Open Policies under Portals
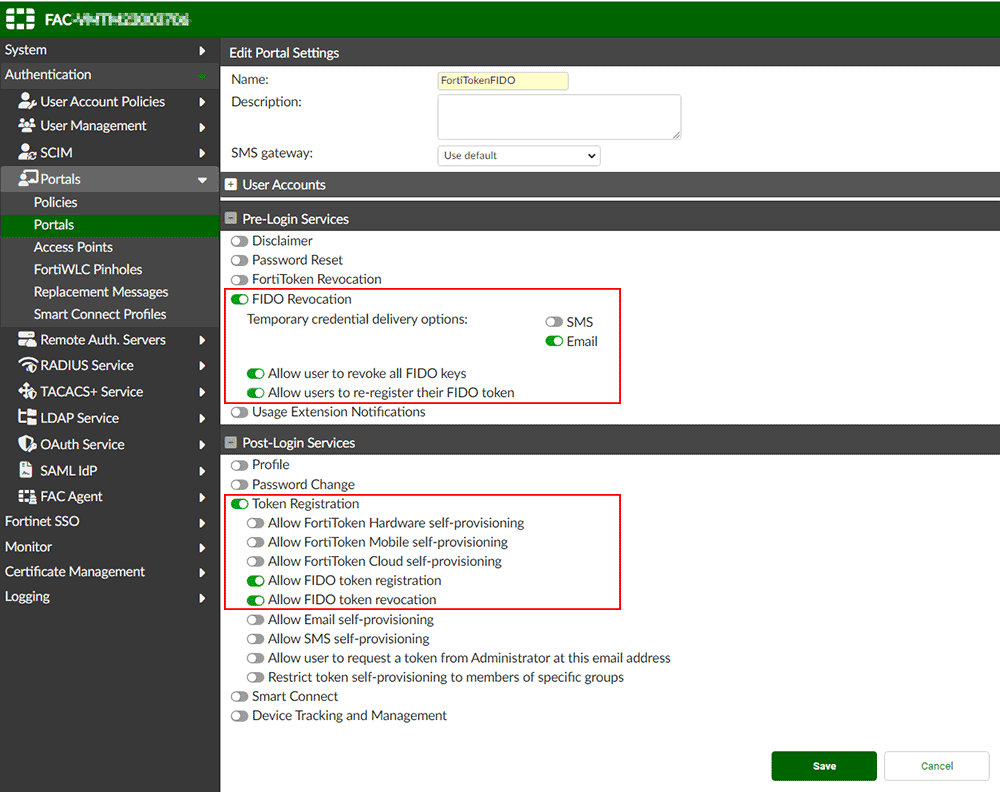This screenshot has height=792, width=1000. pyautogui.click(x=55, y=202)
